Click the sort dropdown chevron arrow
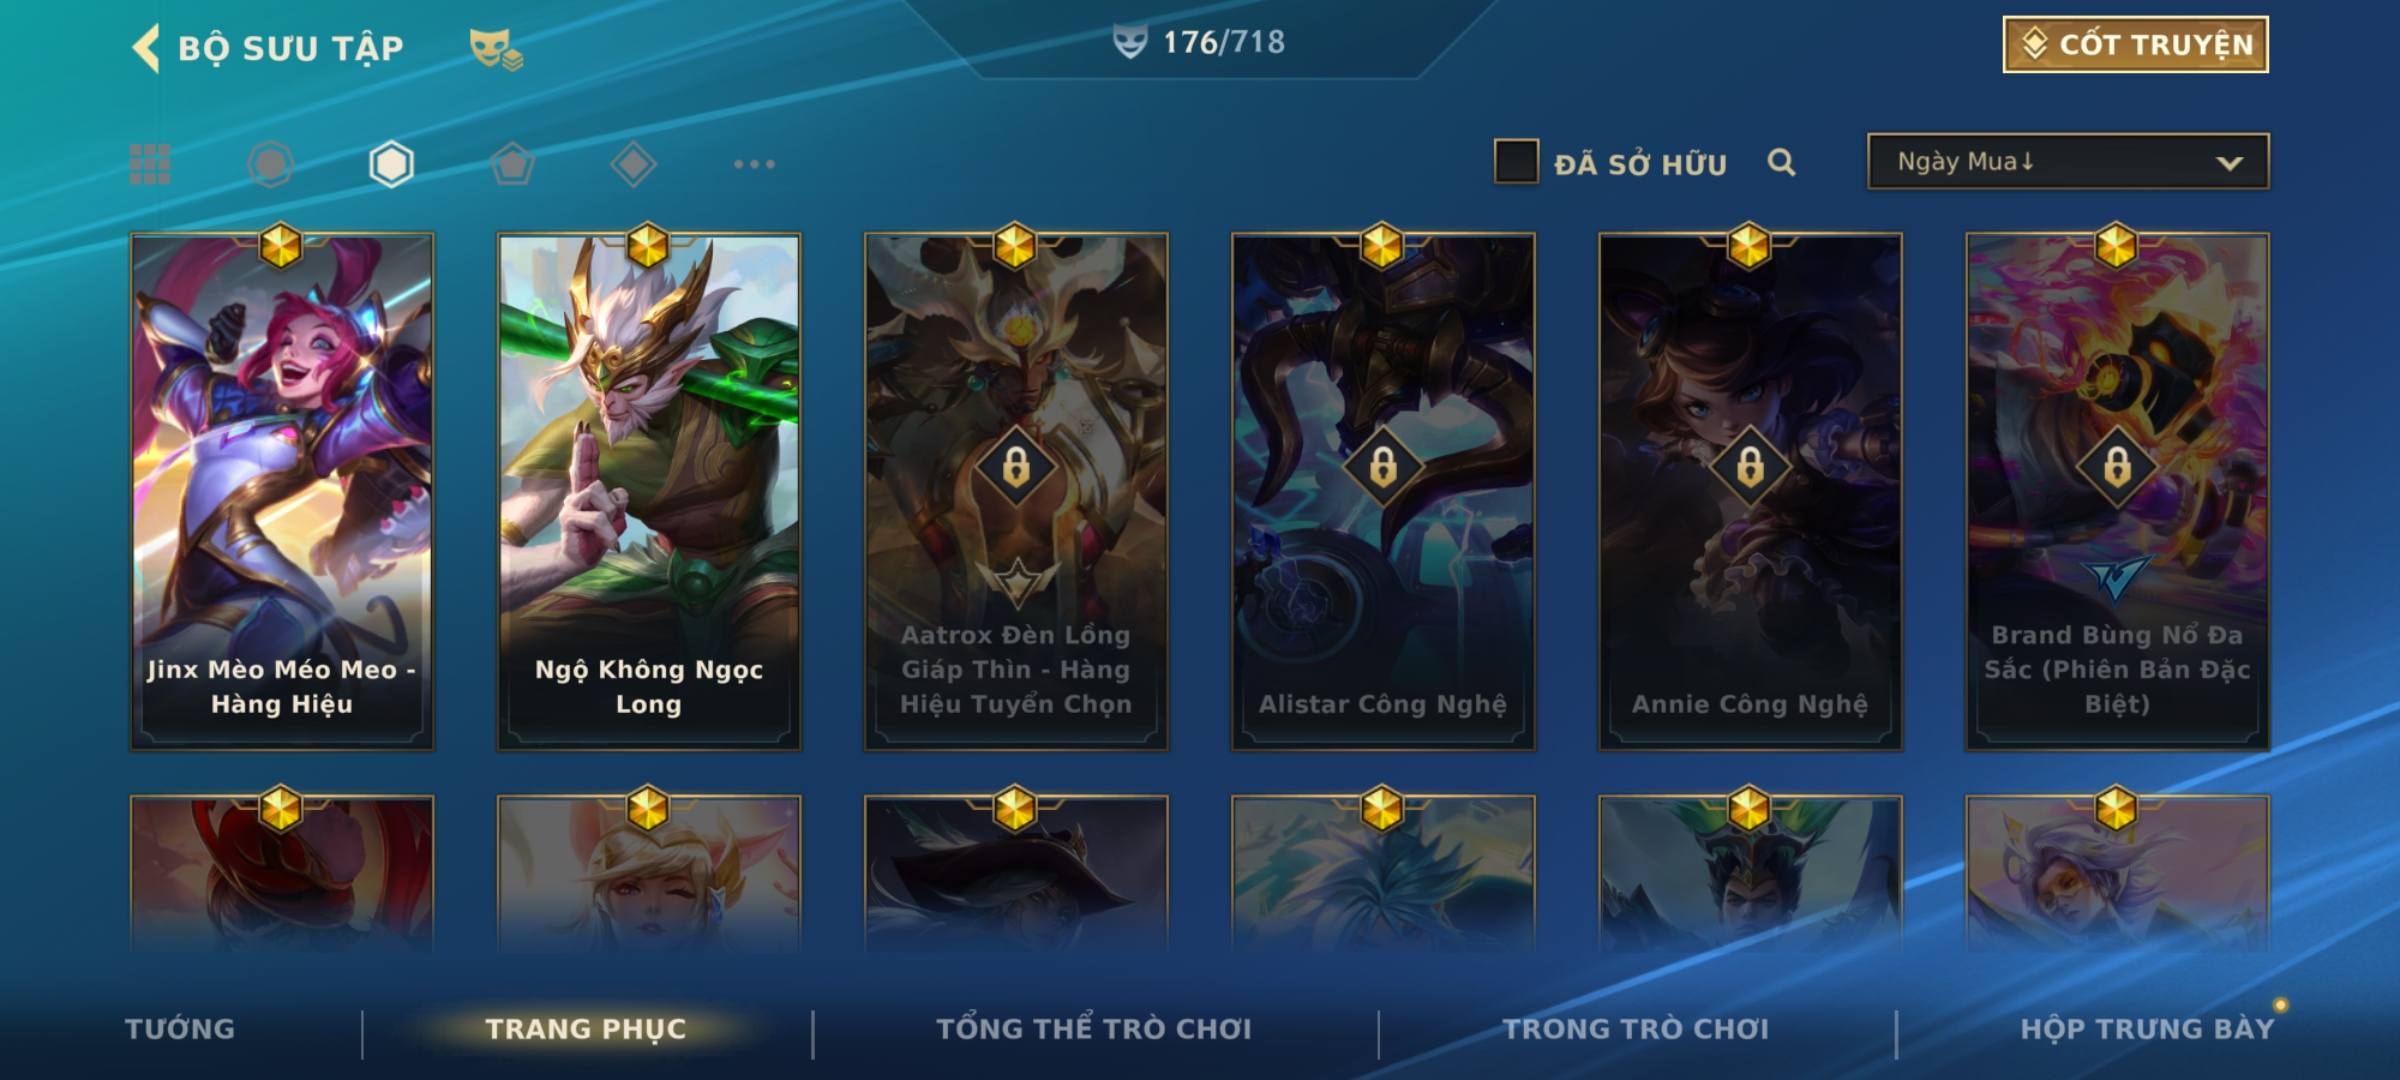The image size is (2400, 1080). tap(2229, 163)
